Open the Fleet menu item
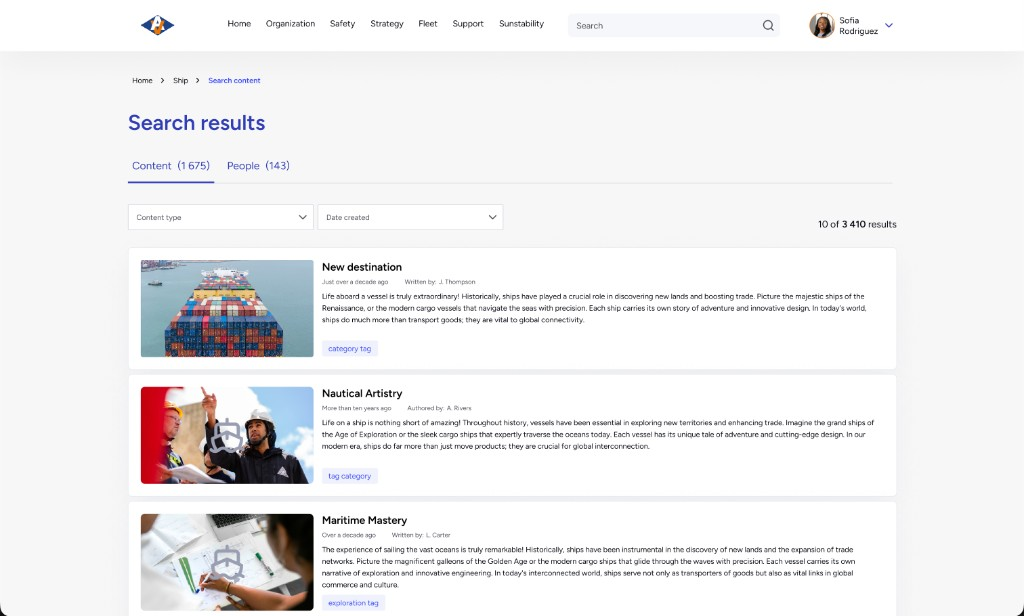Screen dimensions: 1024x616 tap(428, 24)
